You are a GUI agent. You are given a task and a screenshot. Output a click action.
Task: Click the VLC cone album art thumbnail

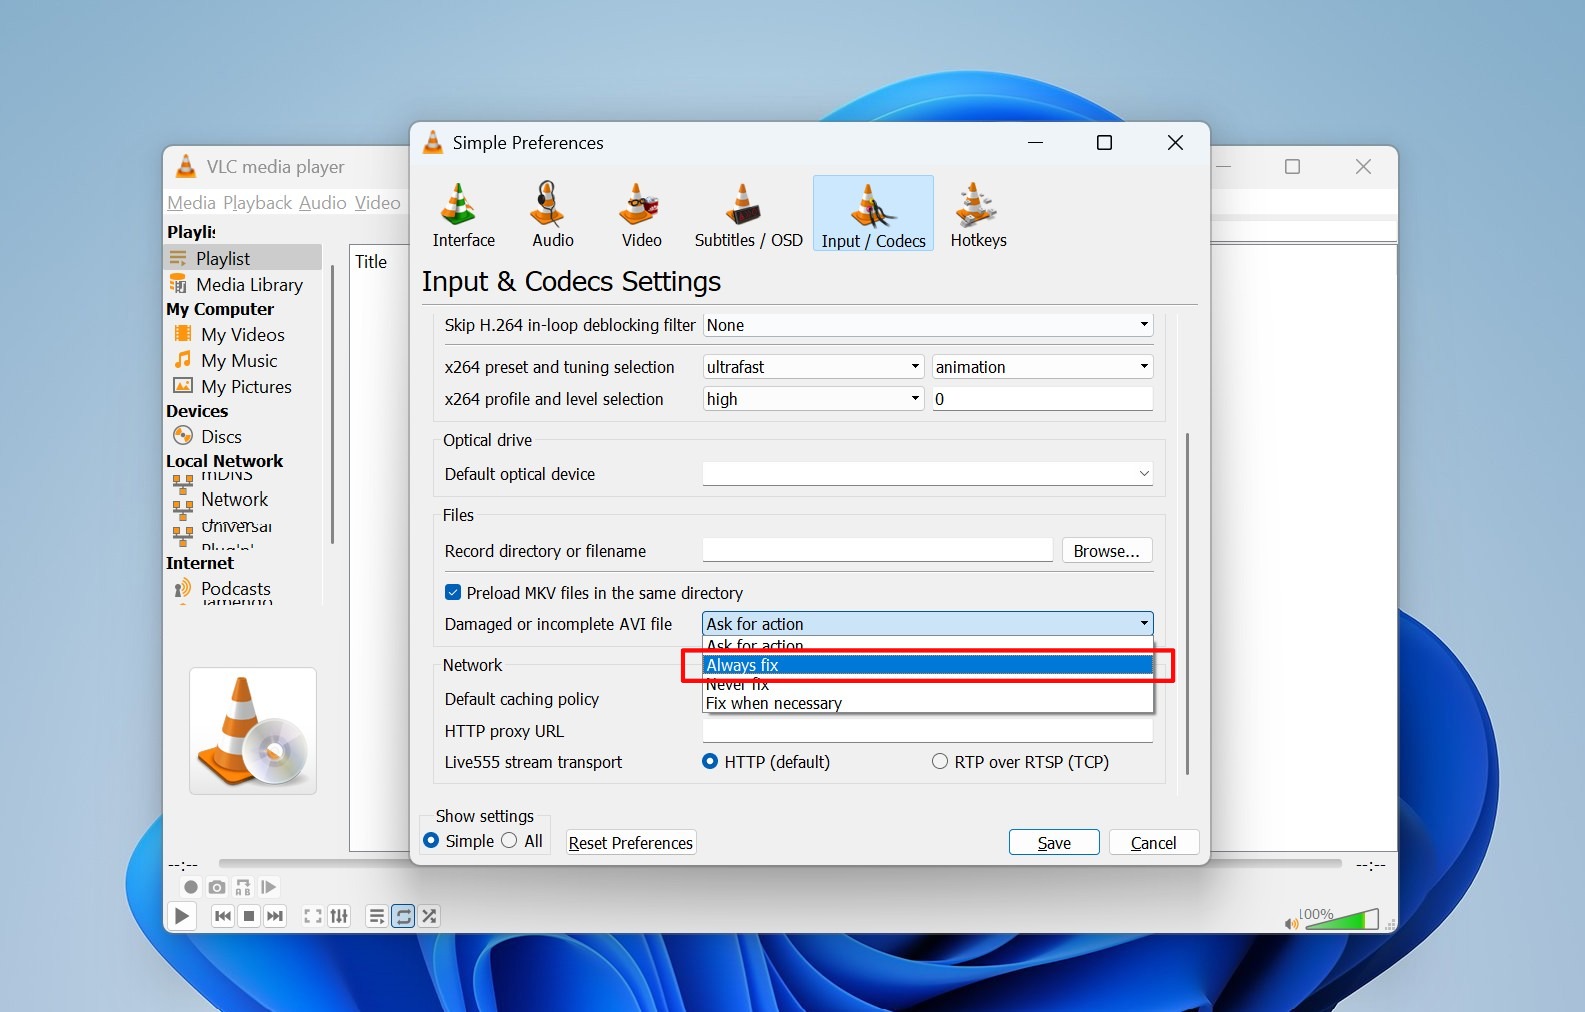tap(253, 731)
